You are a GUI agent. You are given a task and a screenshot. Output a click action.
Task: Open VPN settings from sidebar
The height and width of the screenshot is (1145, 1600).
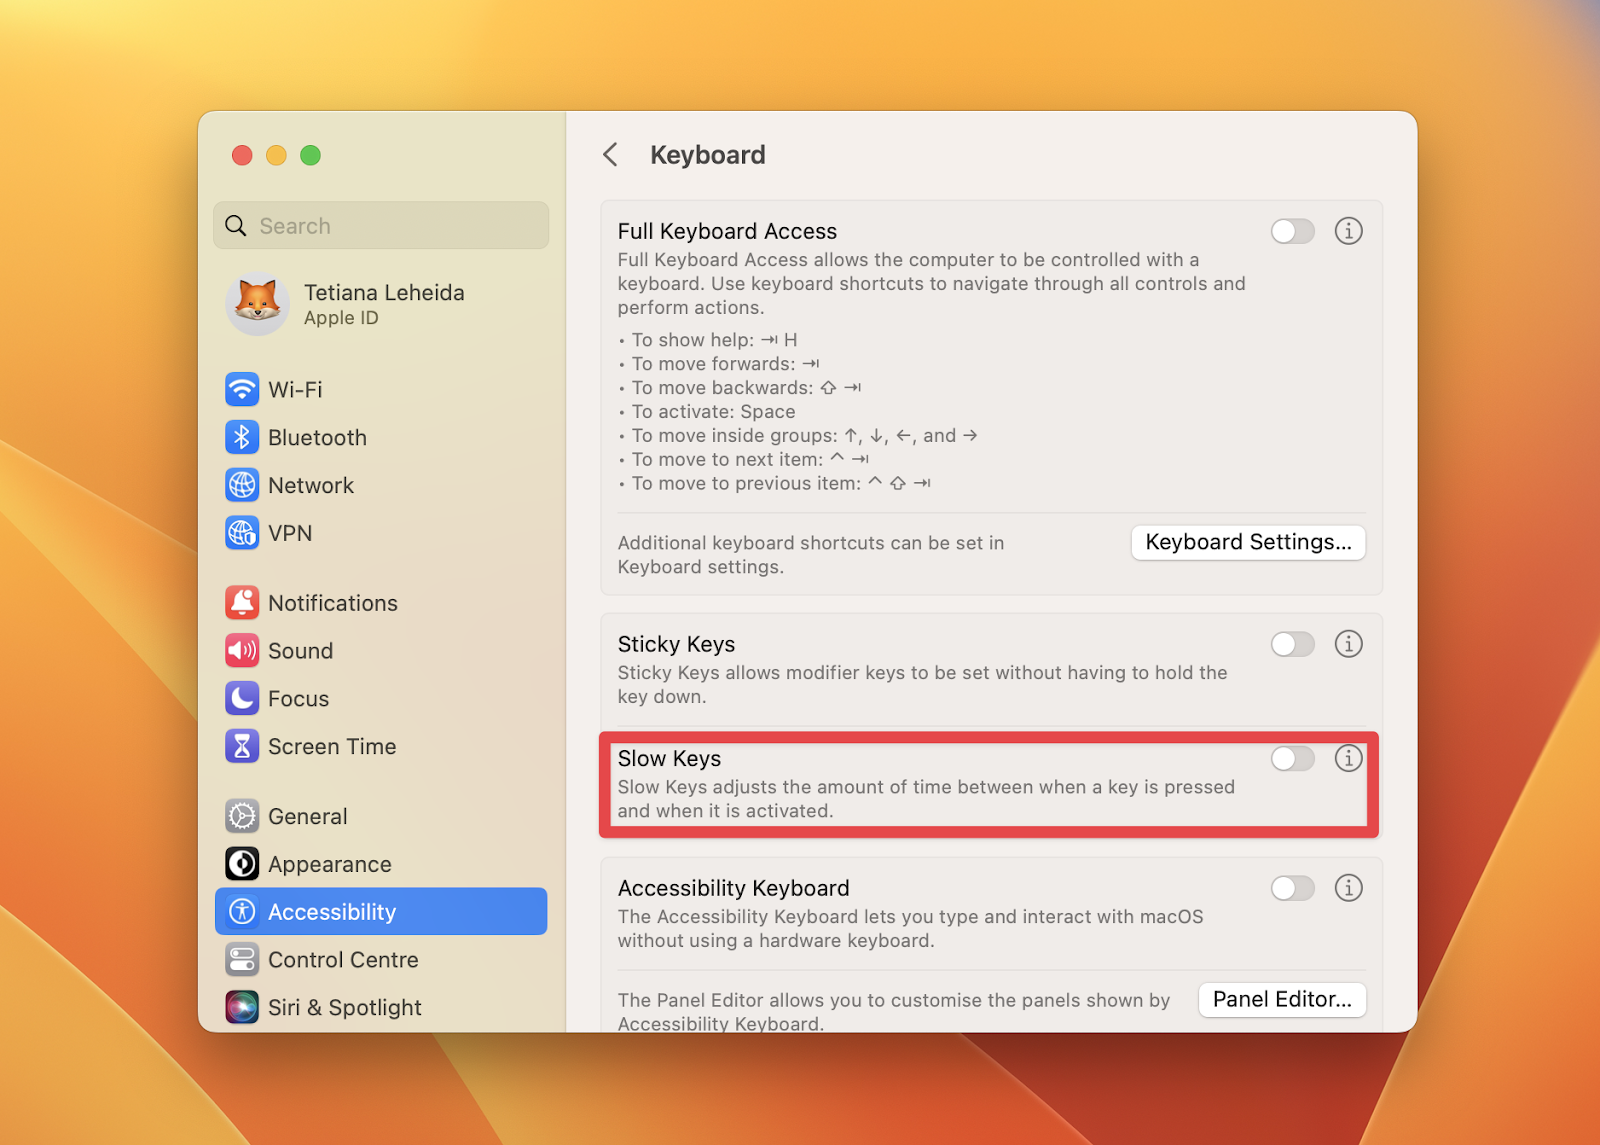click(x=242, y=533)
